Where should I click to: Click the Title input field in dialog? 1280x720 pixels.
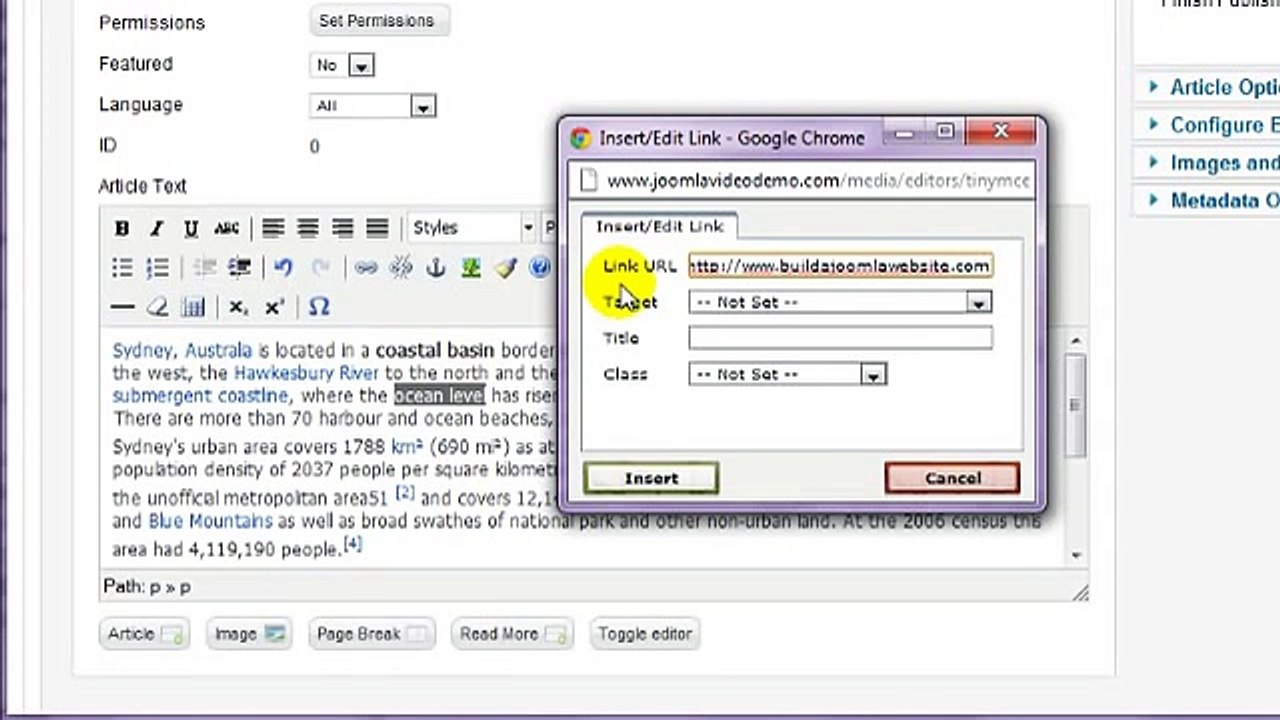click(840, 338)
